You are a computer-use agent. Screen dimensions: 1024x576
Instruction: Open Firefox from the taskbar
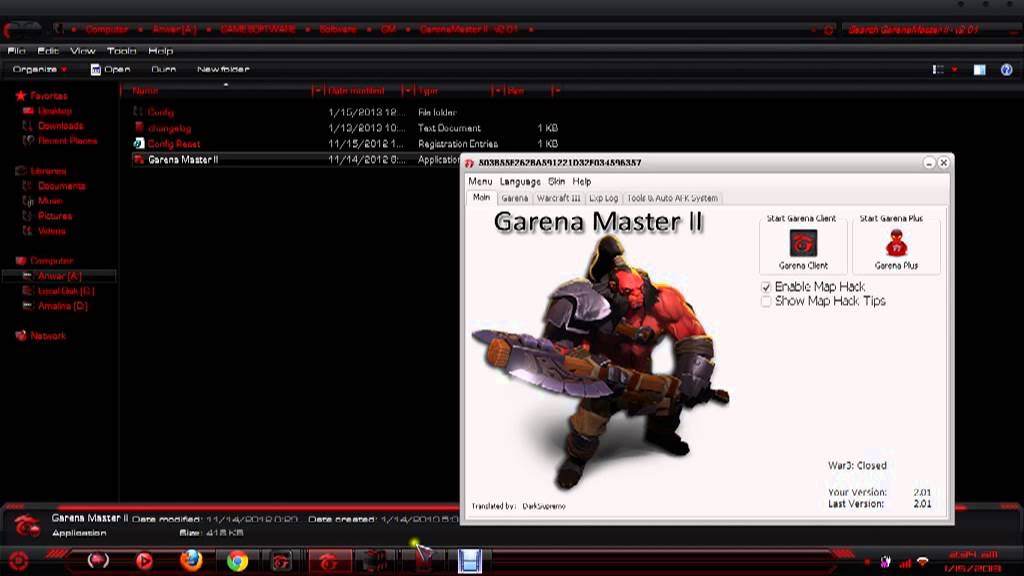point(191,560)
